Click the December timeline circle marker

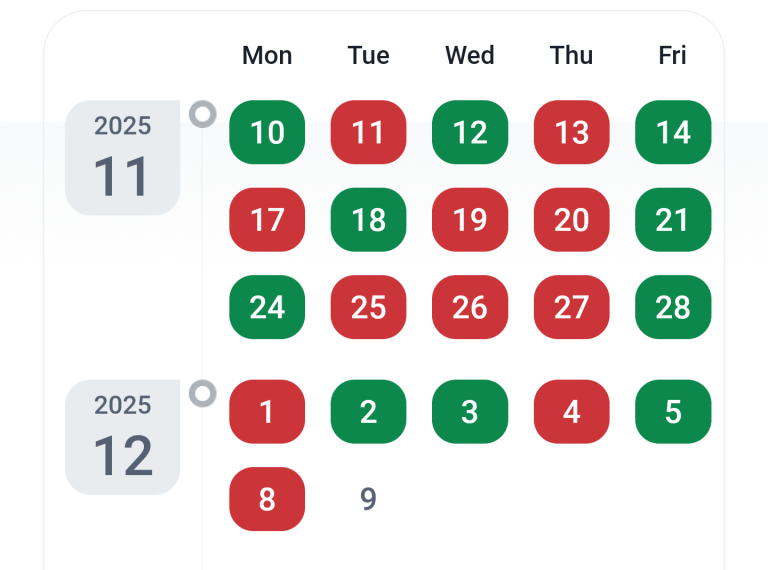click(x=203, y=394)
